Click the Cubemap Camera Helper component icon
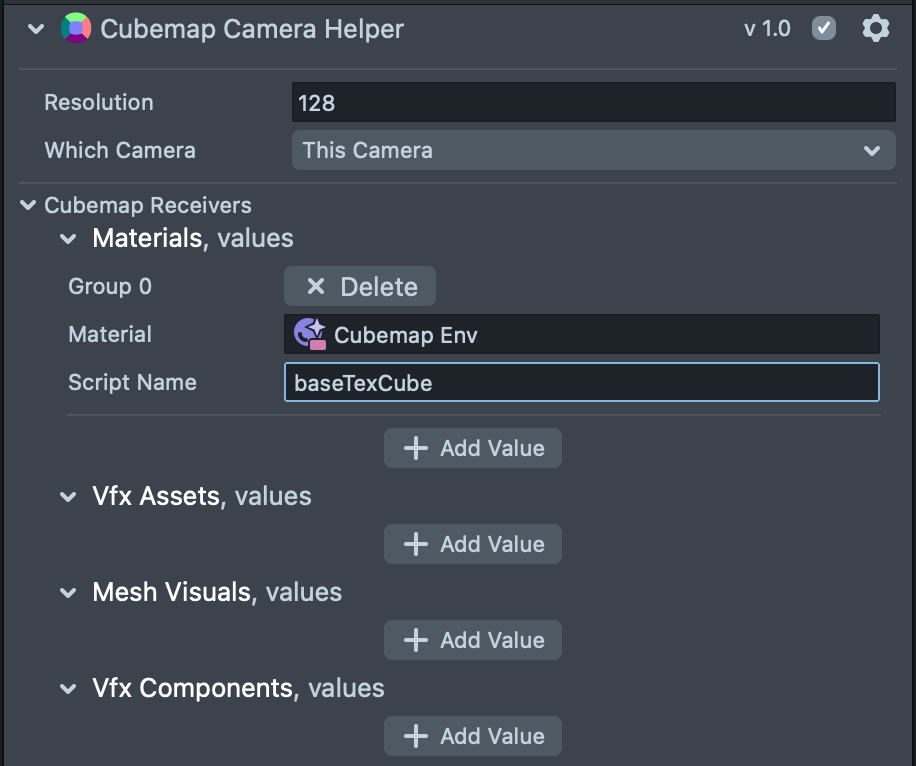 pos(76,28)
